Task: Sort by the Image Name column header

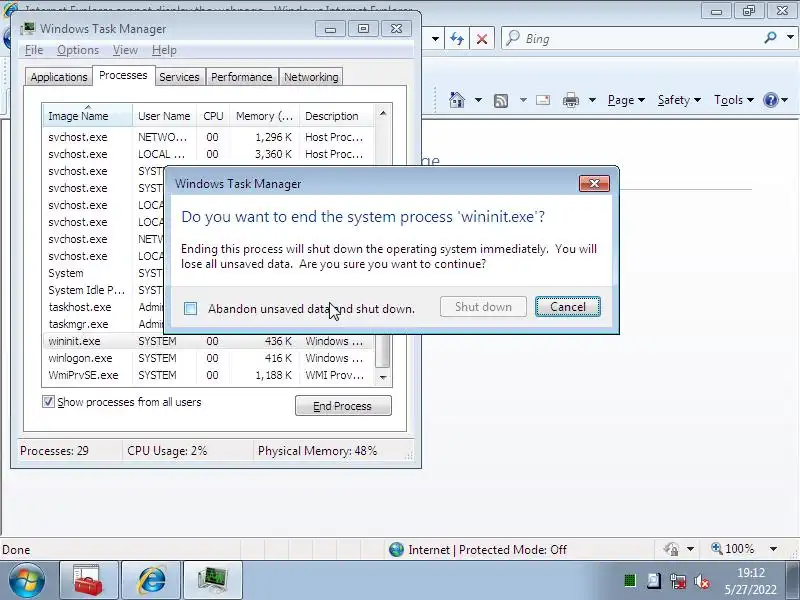Action: coord(87,116)
